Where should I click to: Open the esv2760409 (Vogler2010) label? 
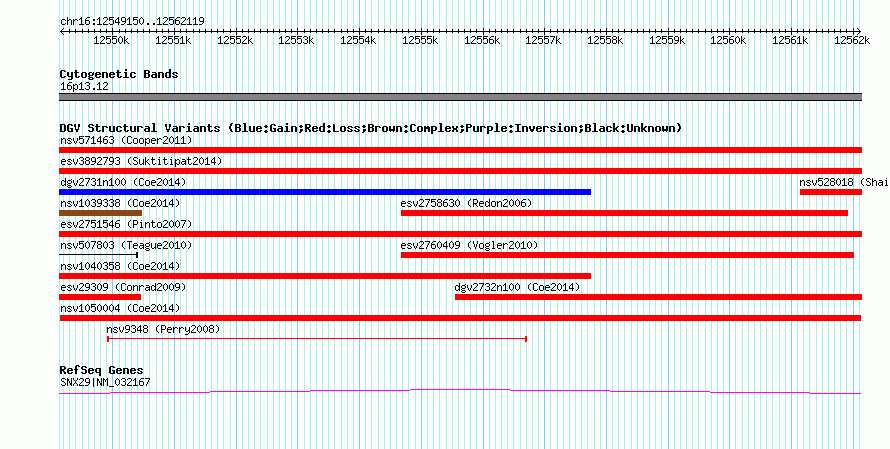[469, 245]
